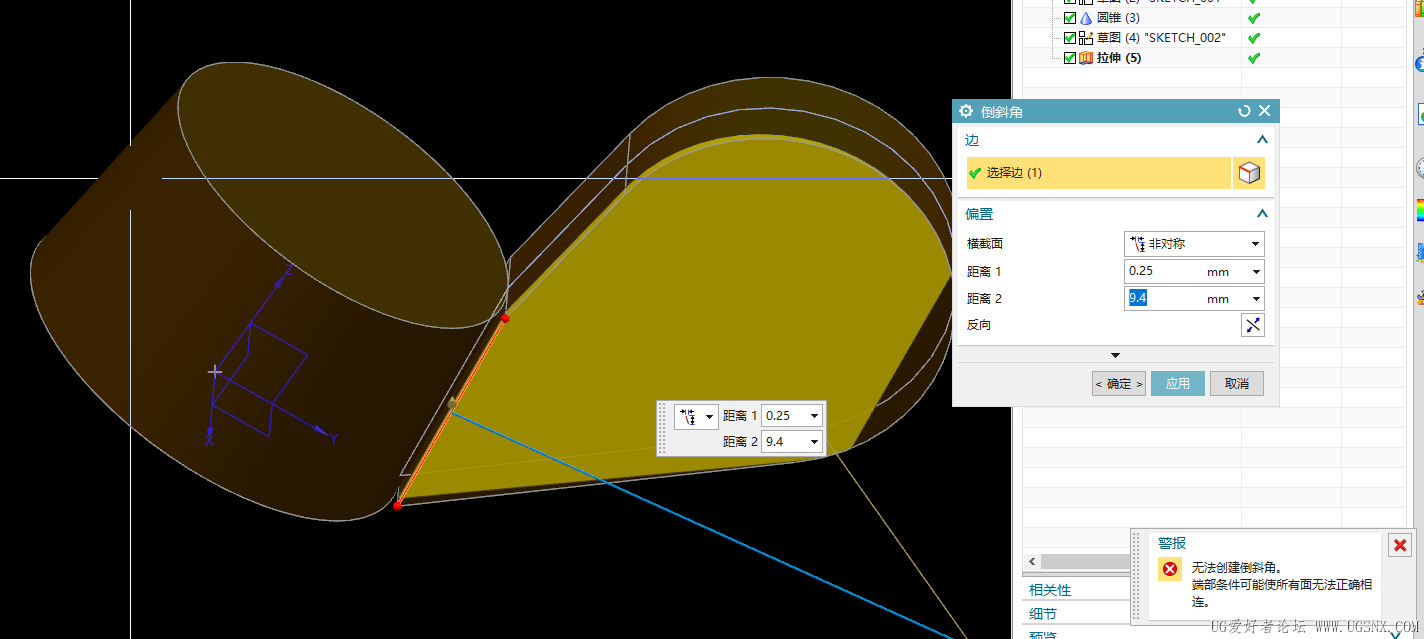Select the 拉伸 (5) extrude icon in tree
The image size is (1424, 639).
[1086, 58]
